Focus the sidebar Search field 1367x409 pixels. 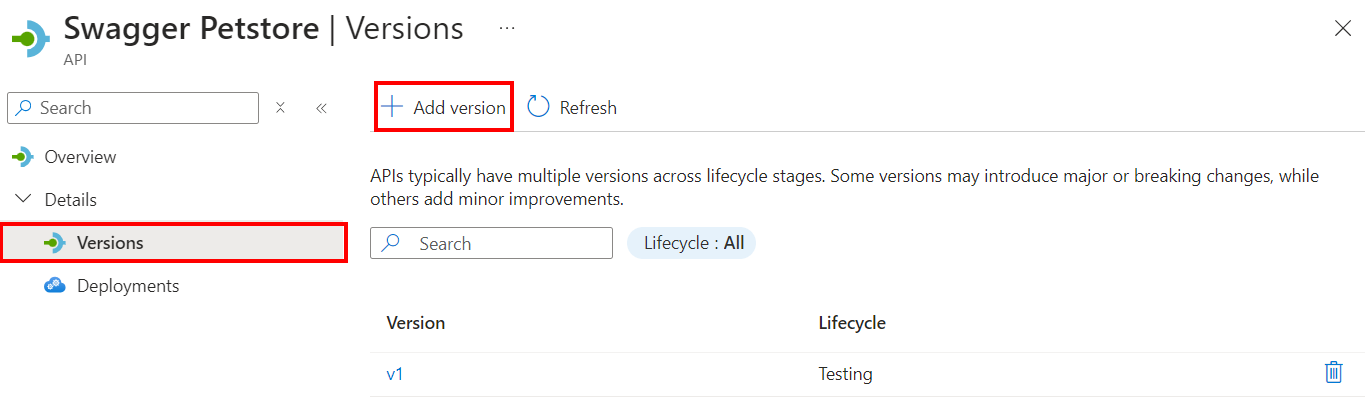click(x=133, y=108)
